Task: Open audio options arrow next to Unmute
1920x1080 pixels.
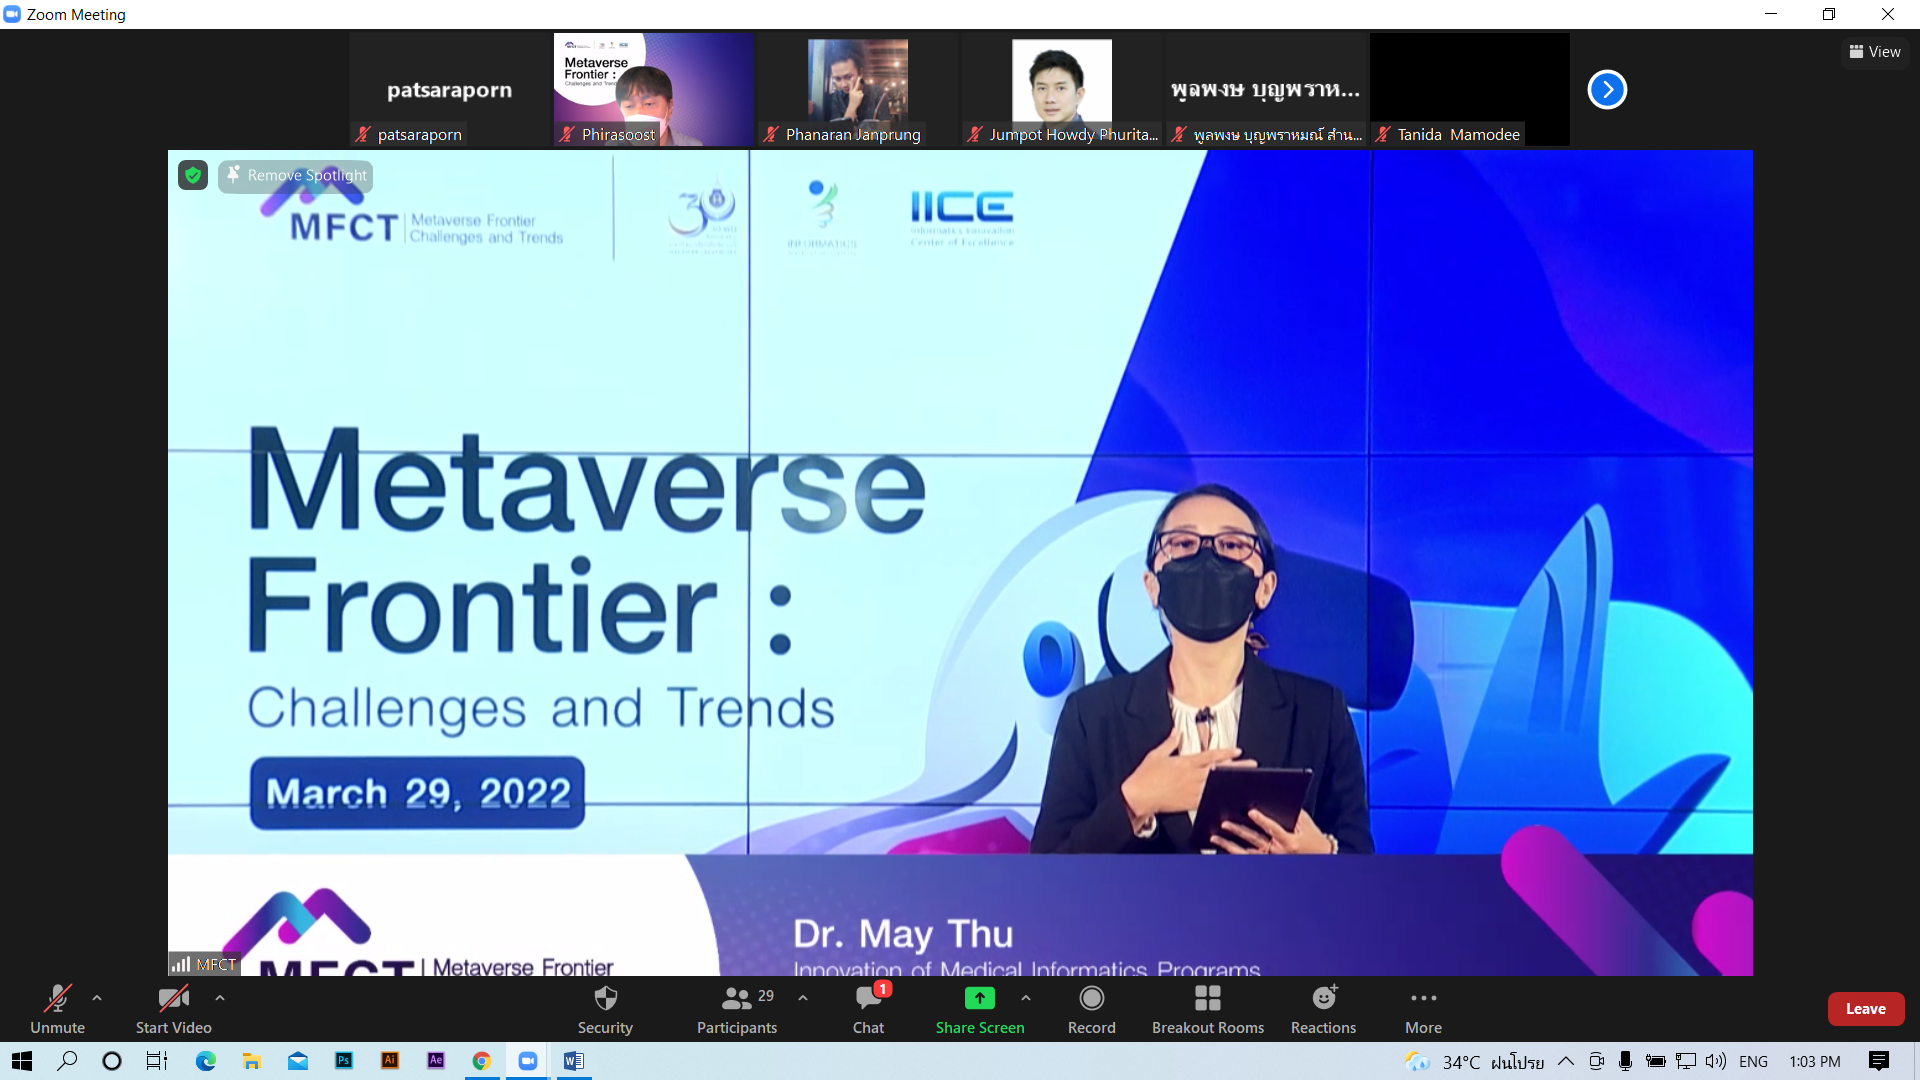Action: (x=97, y=998)
